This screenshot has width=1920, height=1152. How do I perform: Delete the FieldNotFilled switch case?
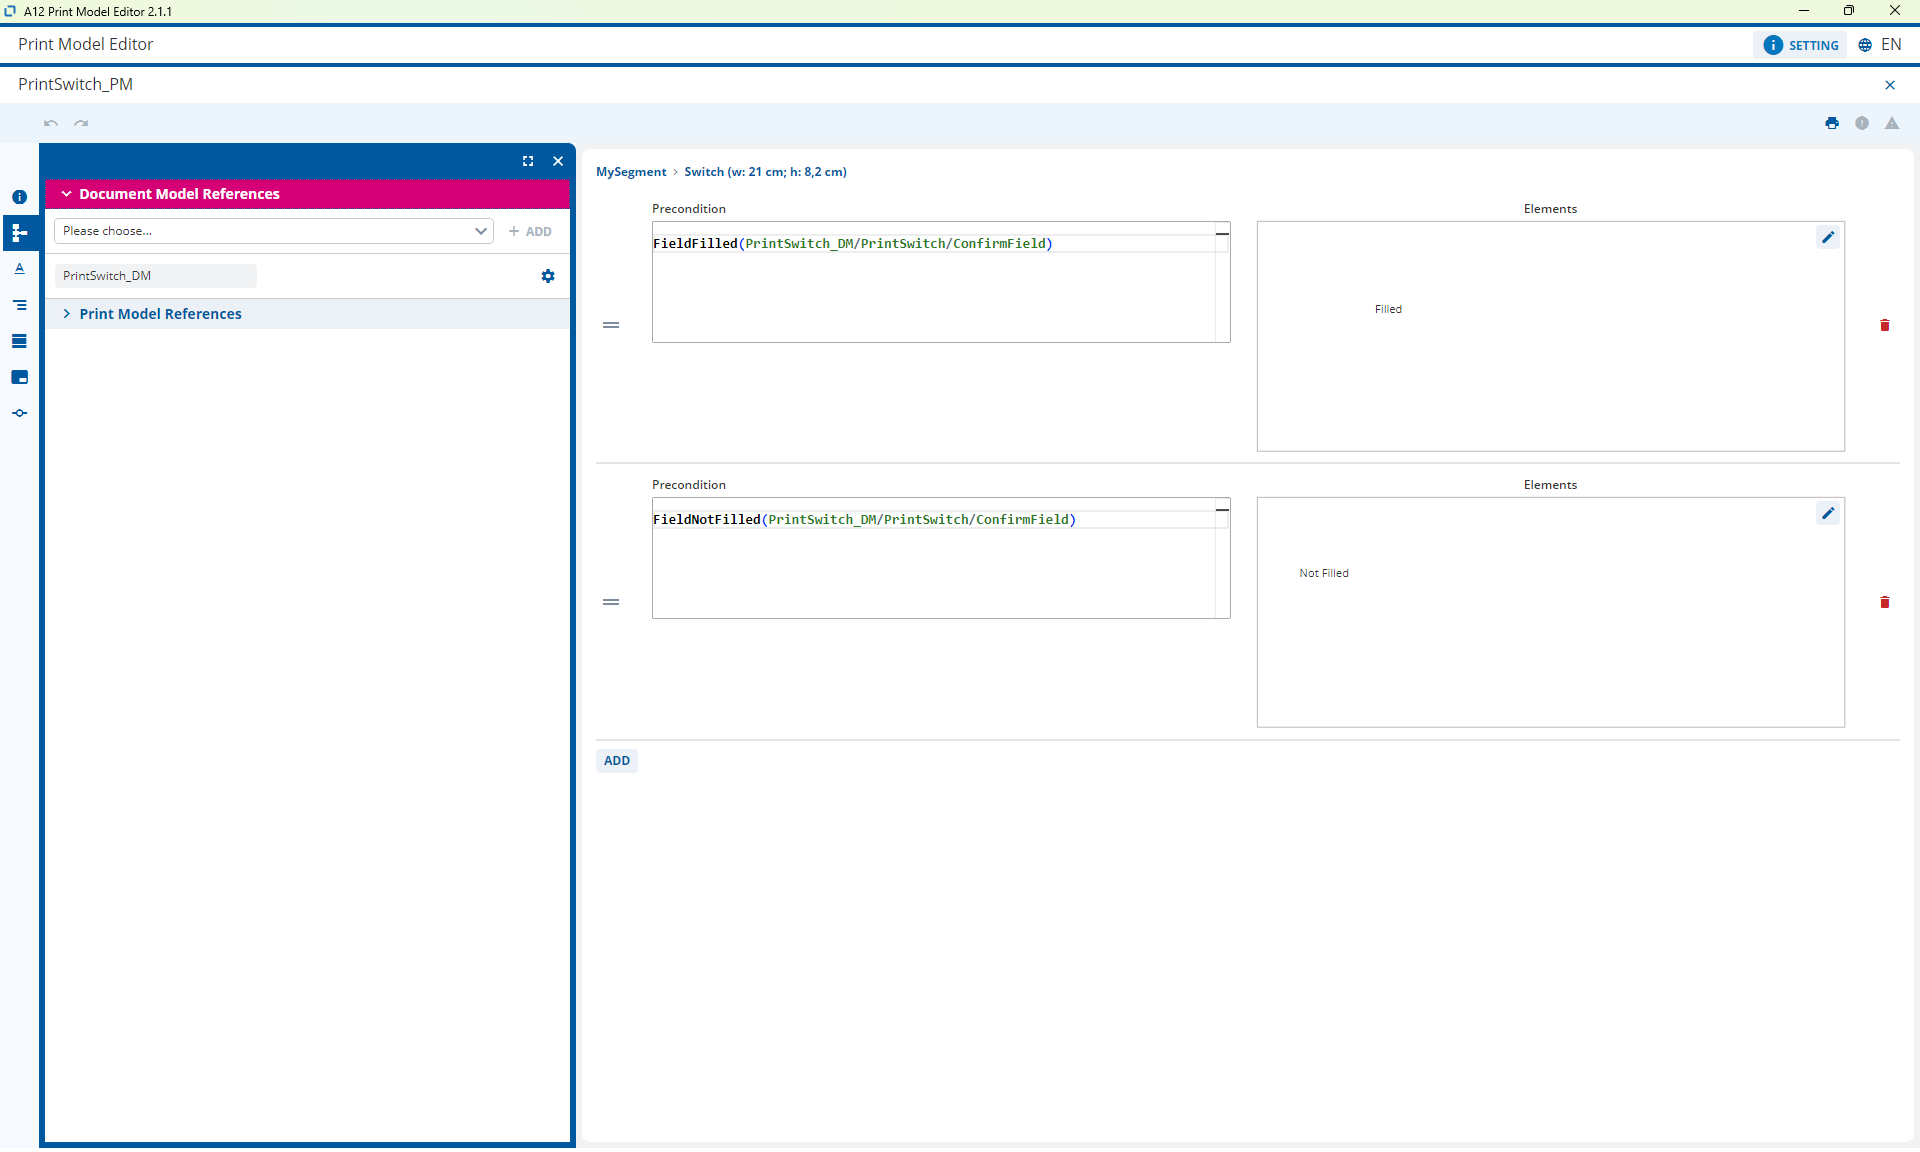(1885, 602)
